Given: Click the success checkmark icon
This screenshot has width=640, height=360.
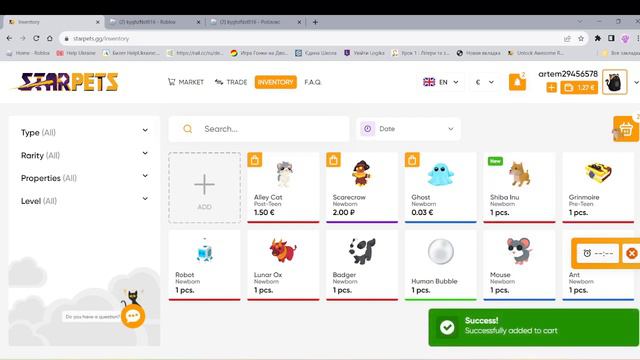Looking at the screenshot, I should coord(447,327).
